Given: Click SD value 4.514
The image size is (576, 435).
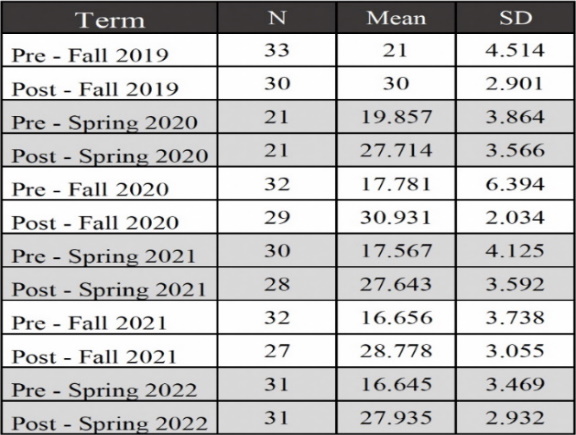Looking at the screenshot, I should (x=515, y=50).
